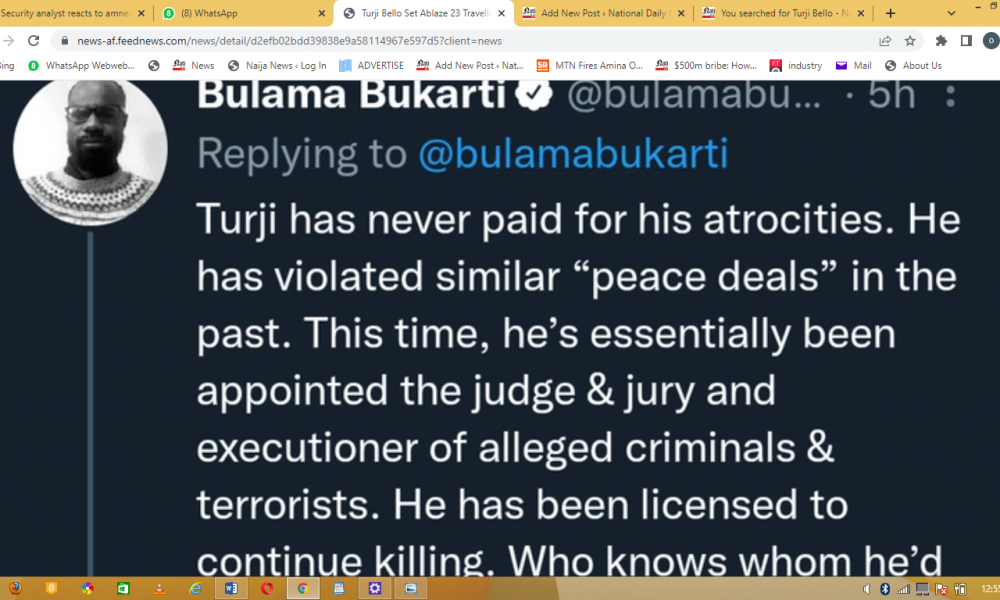Open the Chrome profile avatar
Screen dimensions: 1000x600
point(990,41)
